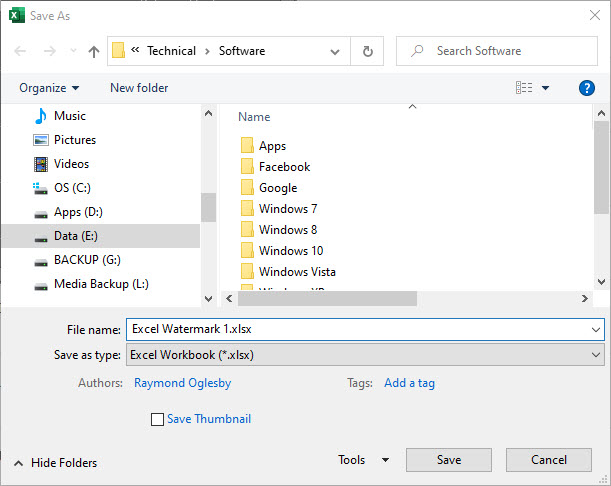Click file list scroll up arrow
611x486 pixels.
point(601,113)
